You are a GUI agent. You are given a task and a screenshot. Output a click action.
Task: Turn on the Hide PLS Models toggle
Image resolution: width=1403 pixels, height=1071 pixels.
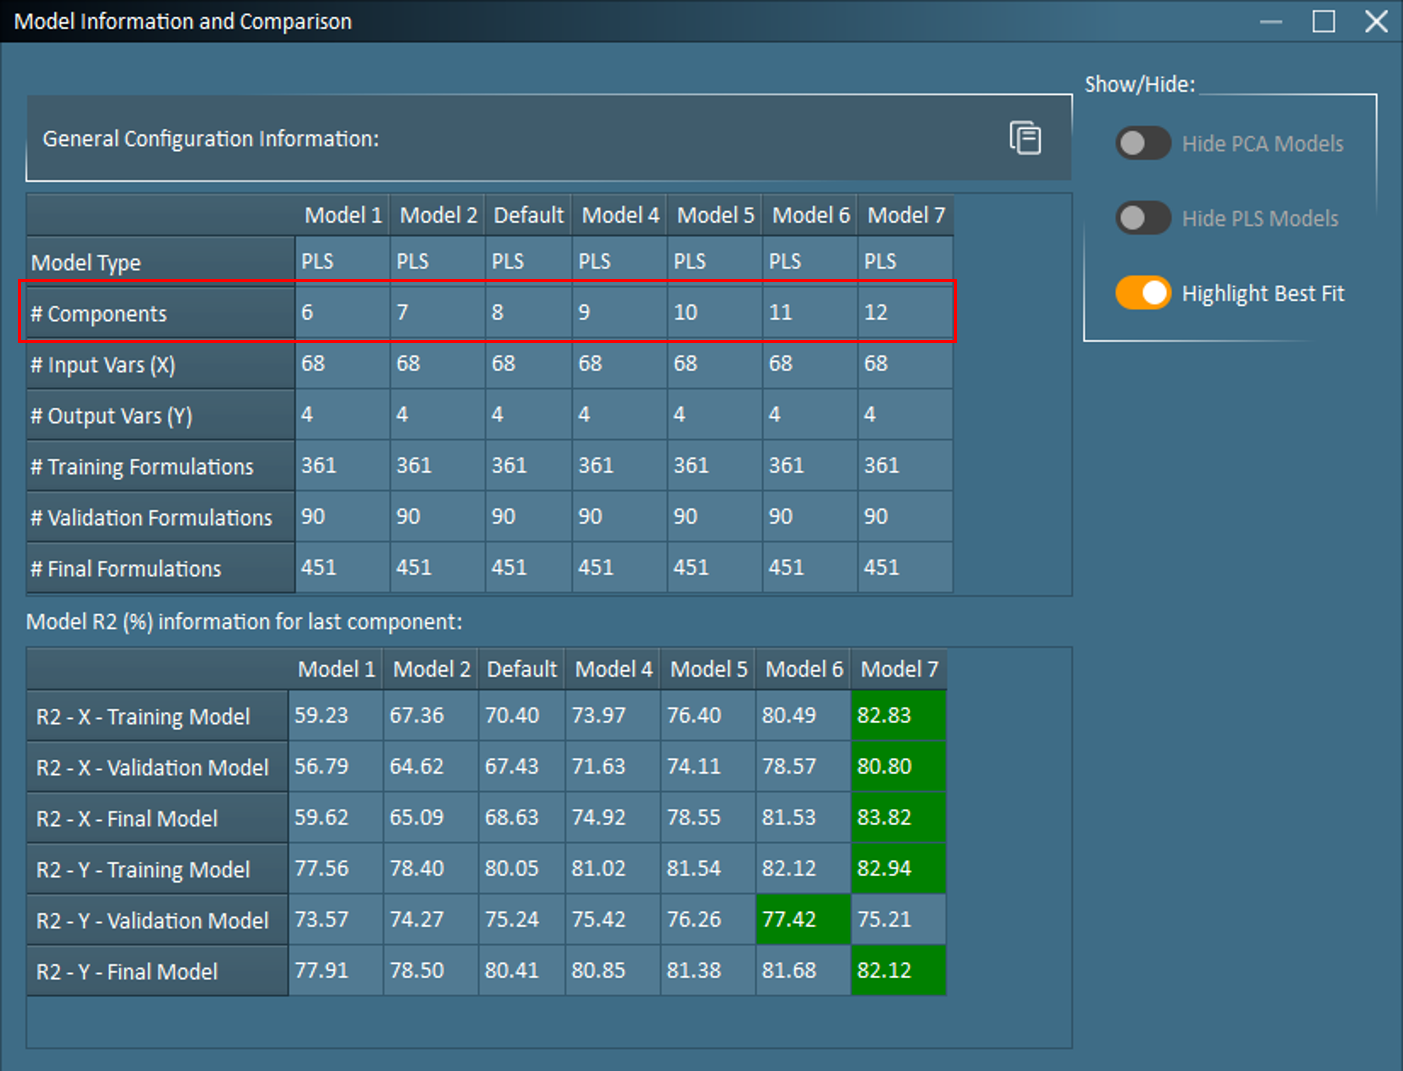point(1143,218)
